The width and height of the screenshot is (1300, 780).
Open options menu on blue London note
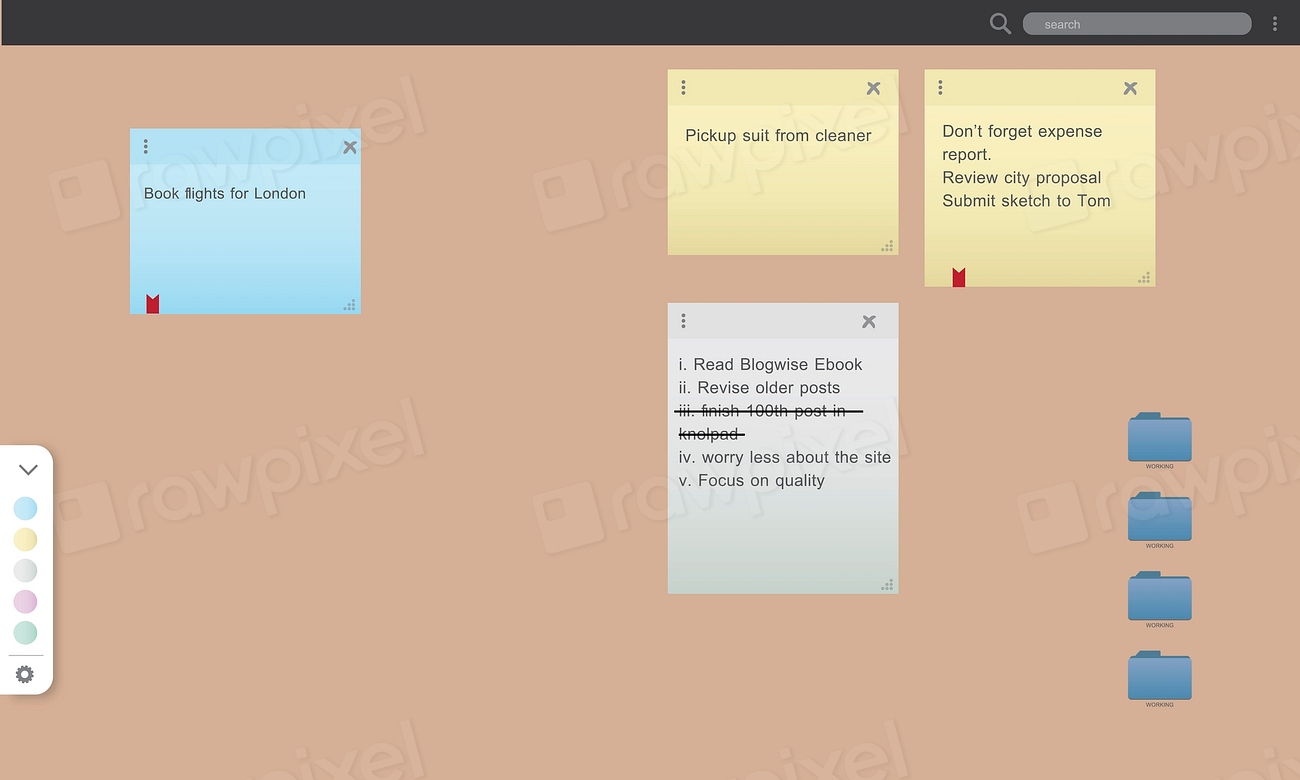click(146, 147)
